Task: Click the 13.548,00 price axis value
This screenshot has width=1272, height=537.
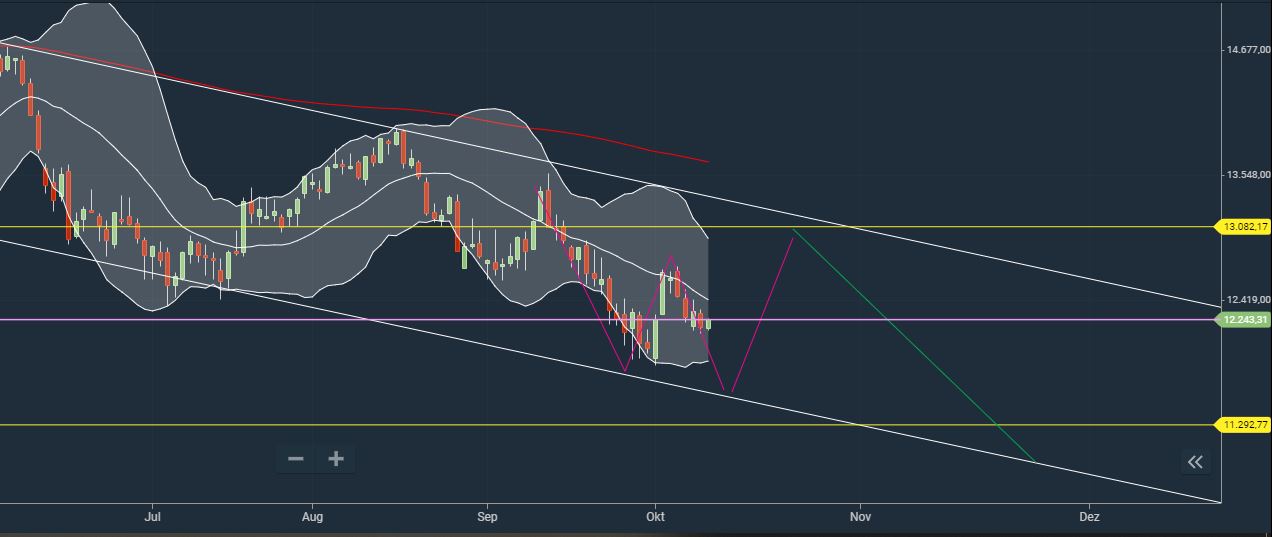Action: click(x=1248, y=175)
